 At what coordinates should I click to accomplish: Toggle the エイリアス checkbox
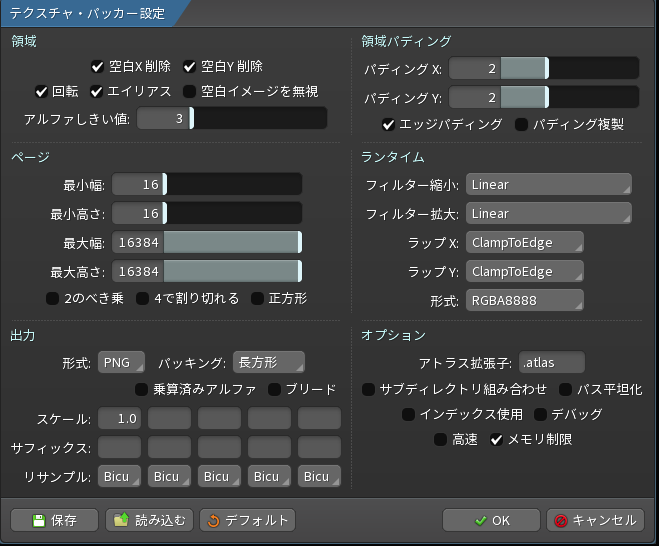[x=97, y=92]
